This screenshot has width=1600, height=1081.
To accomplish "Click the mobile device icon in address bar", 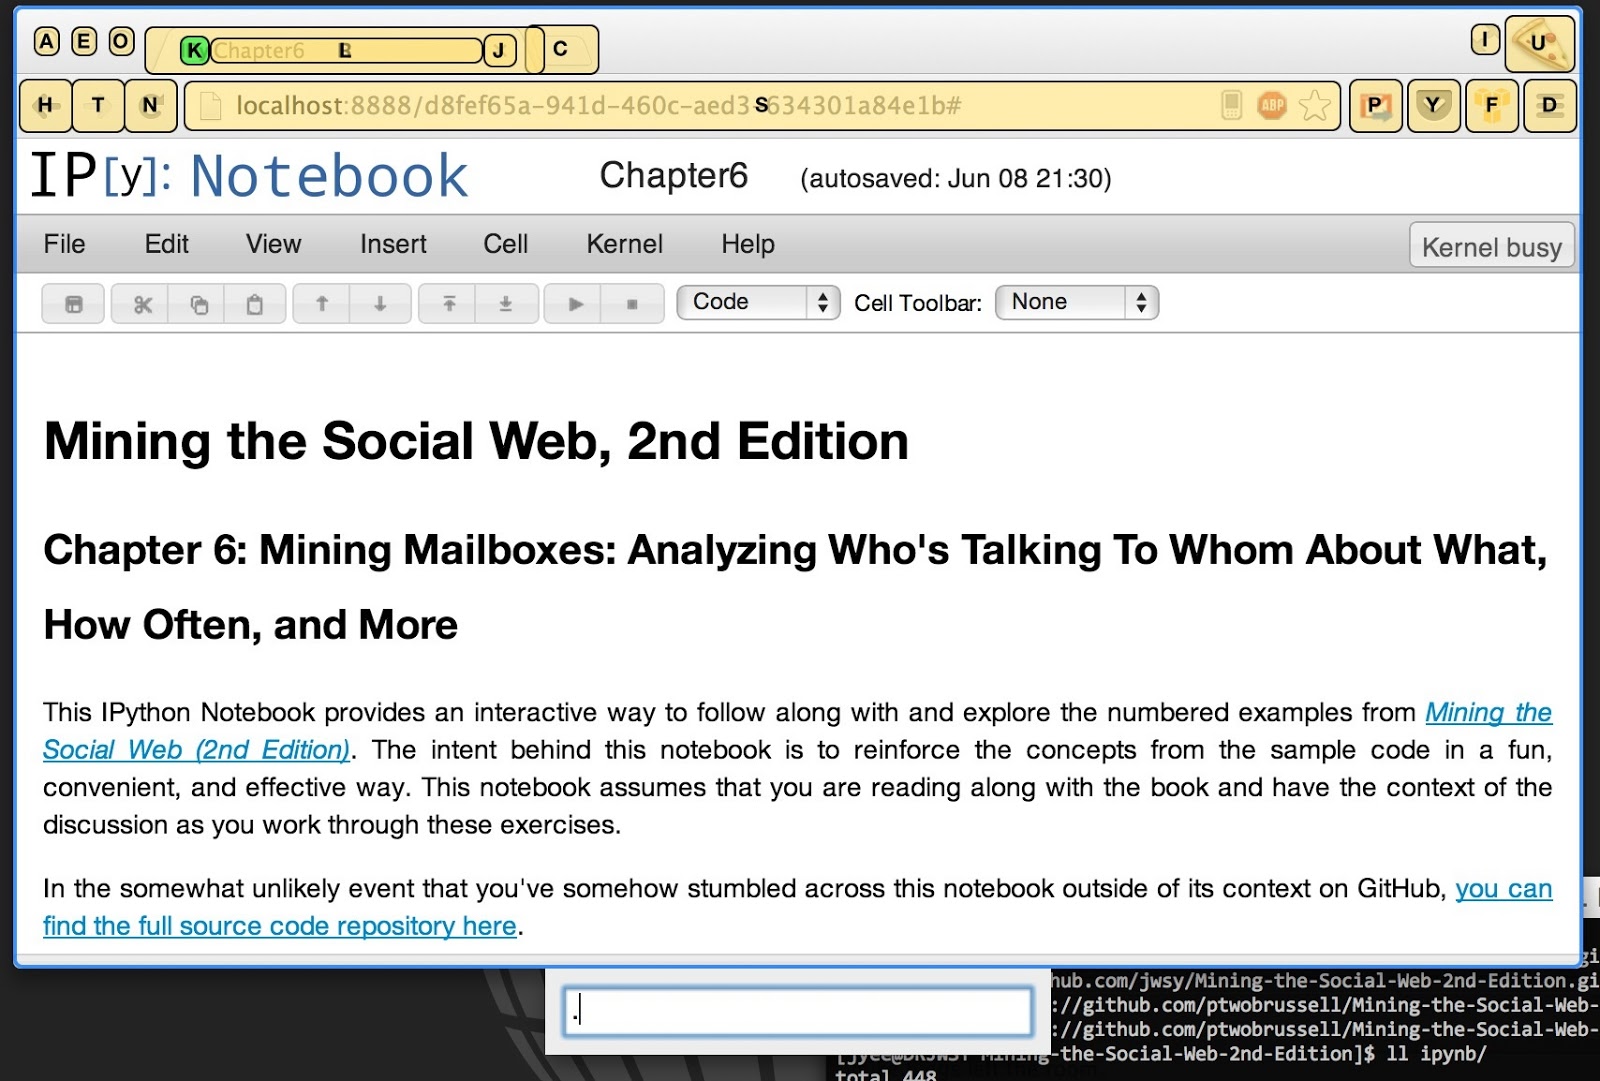I will pos(1232,105).
